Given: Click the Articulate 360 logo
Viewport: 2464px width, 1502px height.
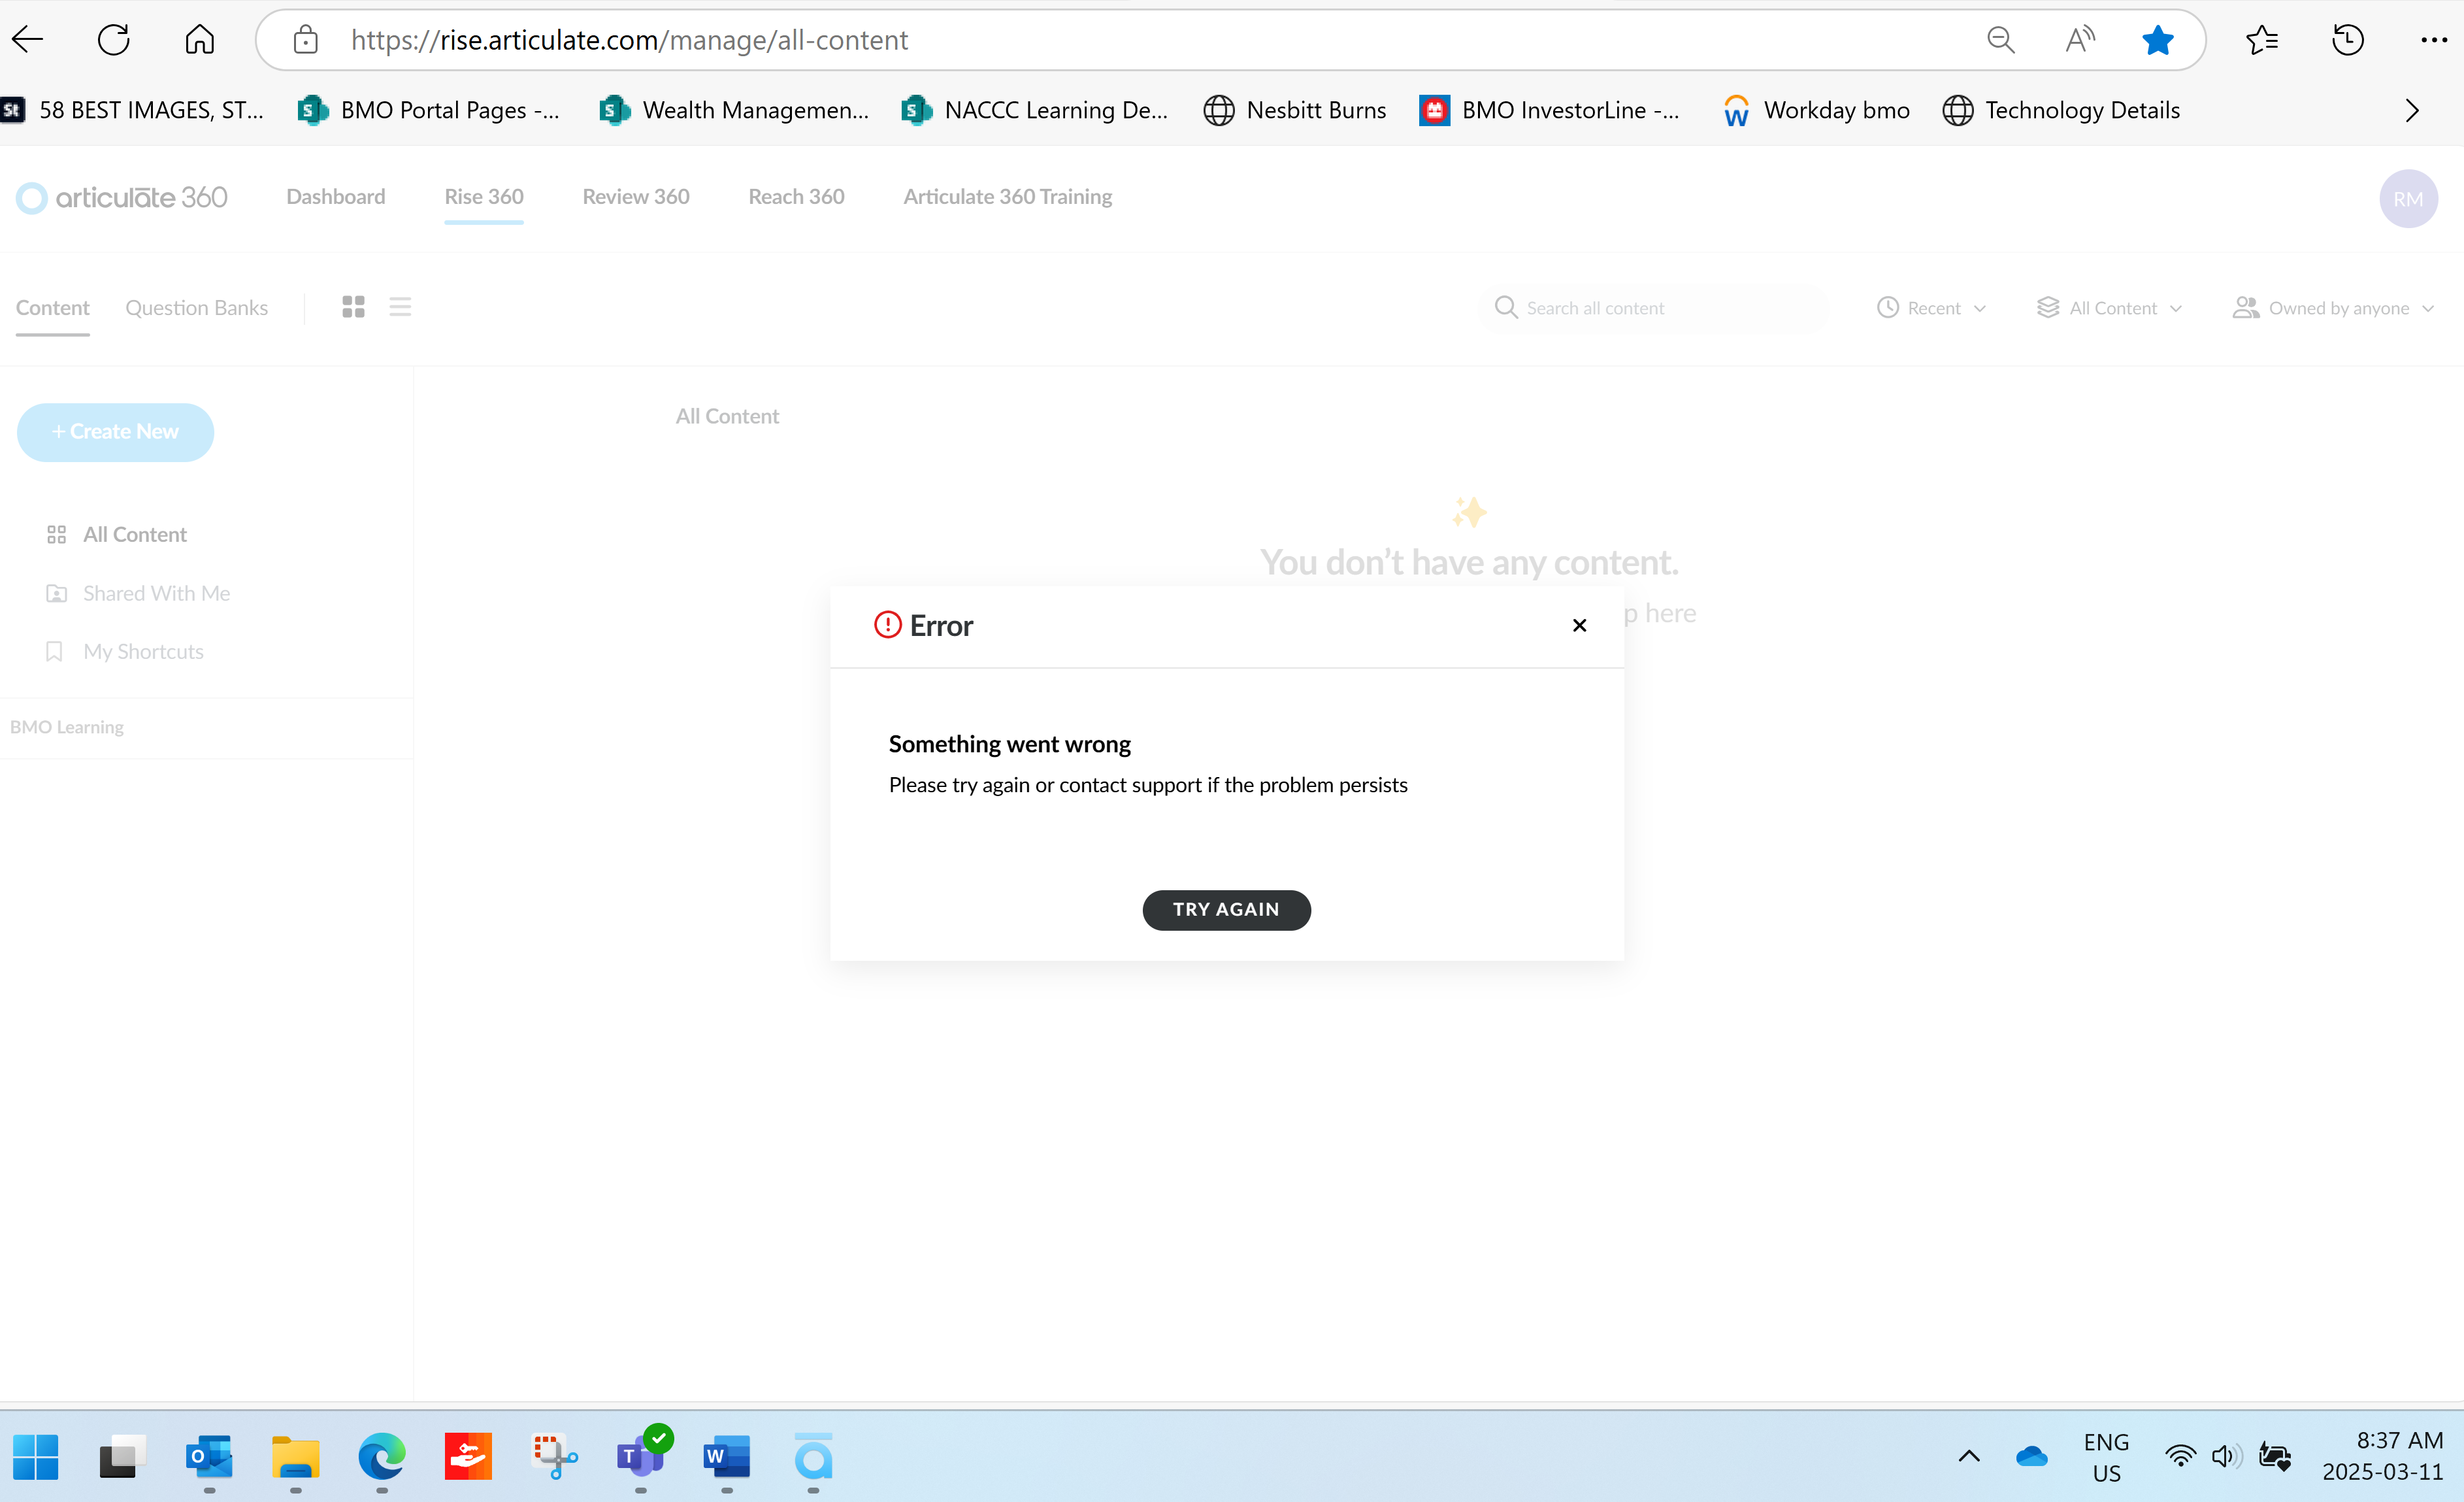Looking at the screenshot, I should (x=122, y=197).
